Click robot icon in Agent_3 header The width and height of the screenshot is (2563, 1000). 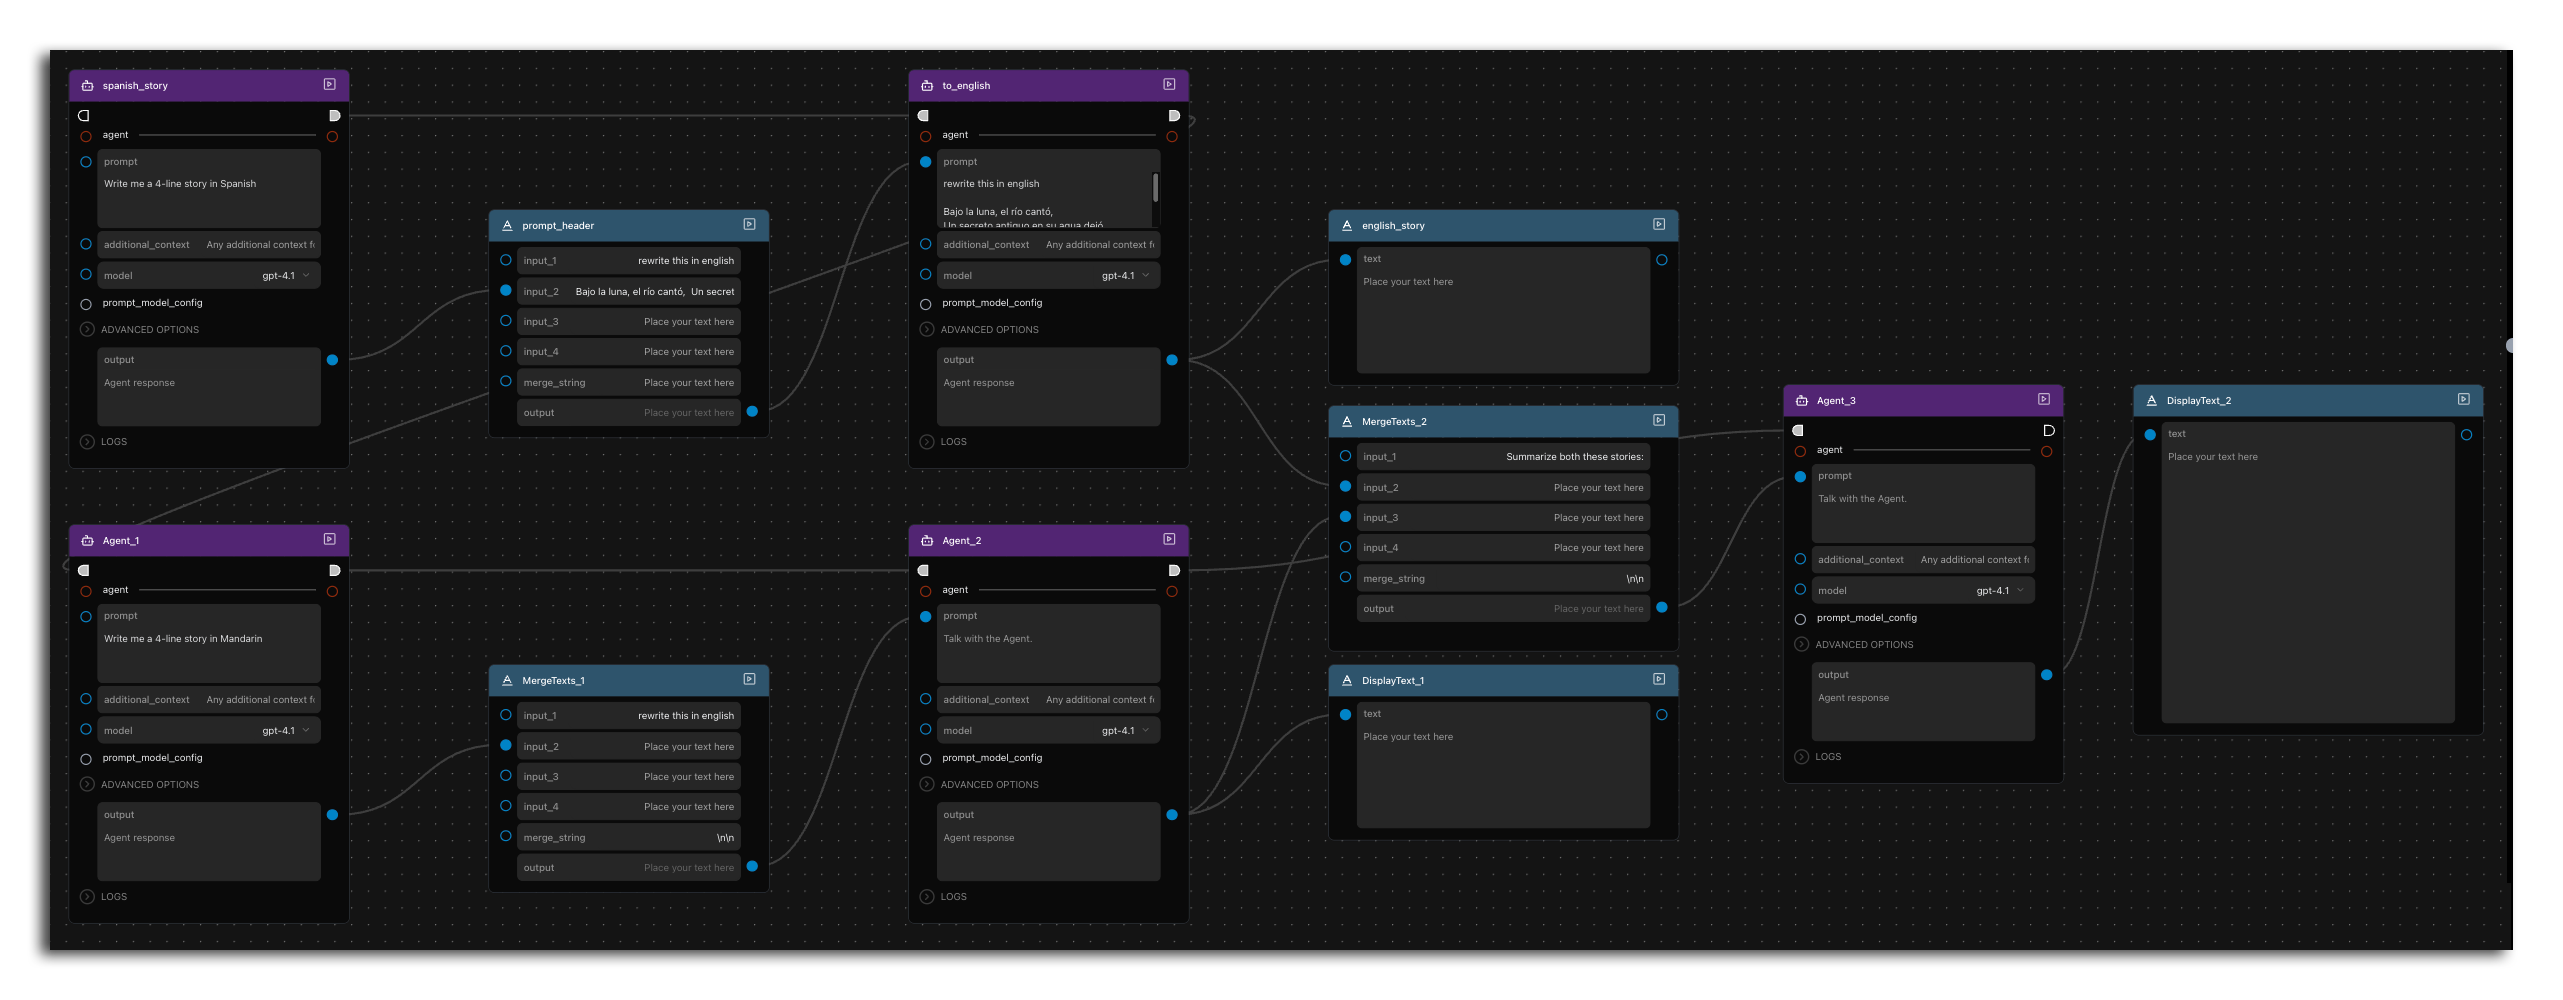[1802, 401]
